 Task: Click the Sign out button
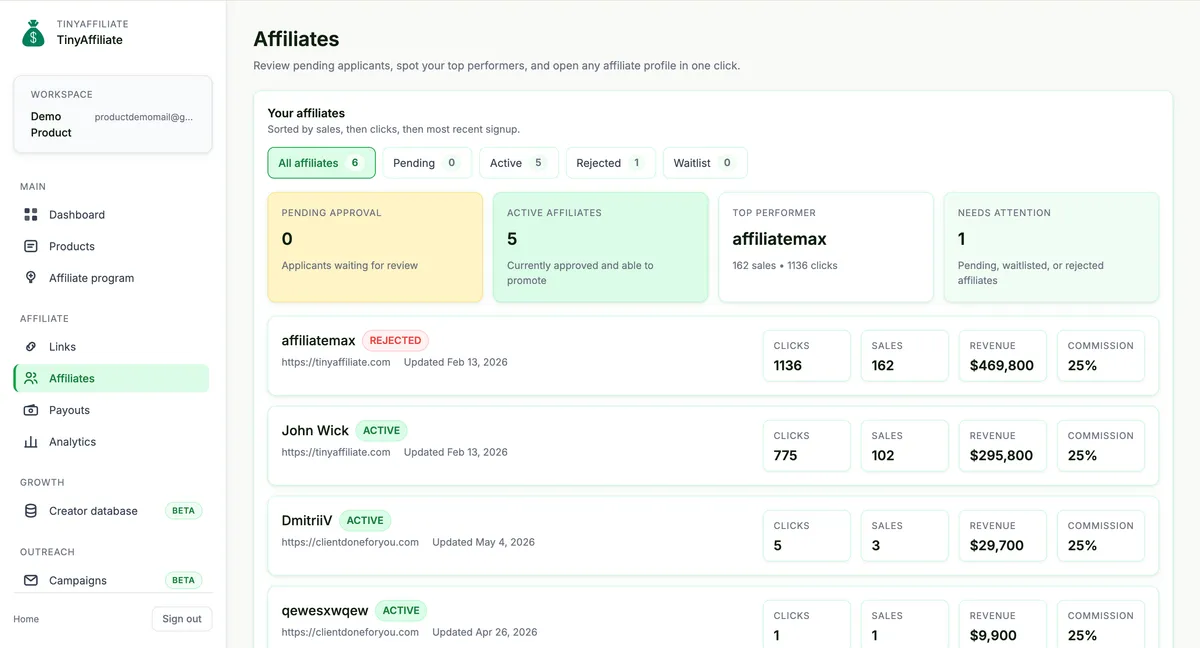click(182, 619)
